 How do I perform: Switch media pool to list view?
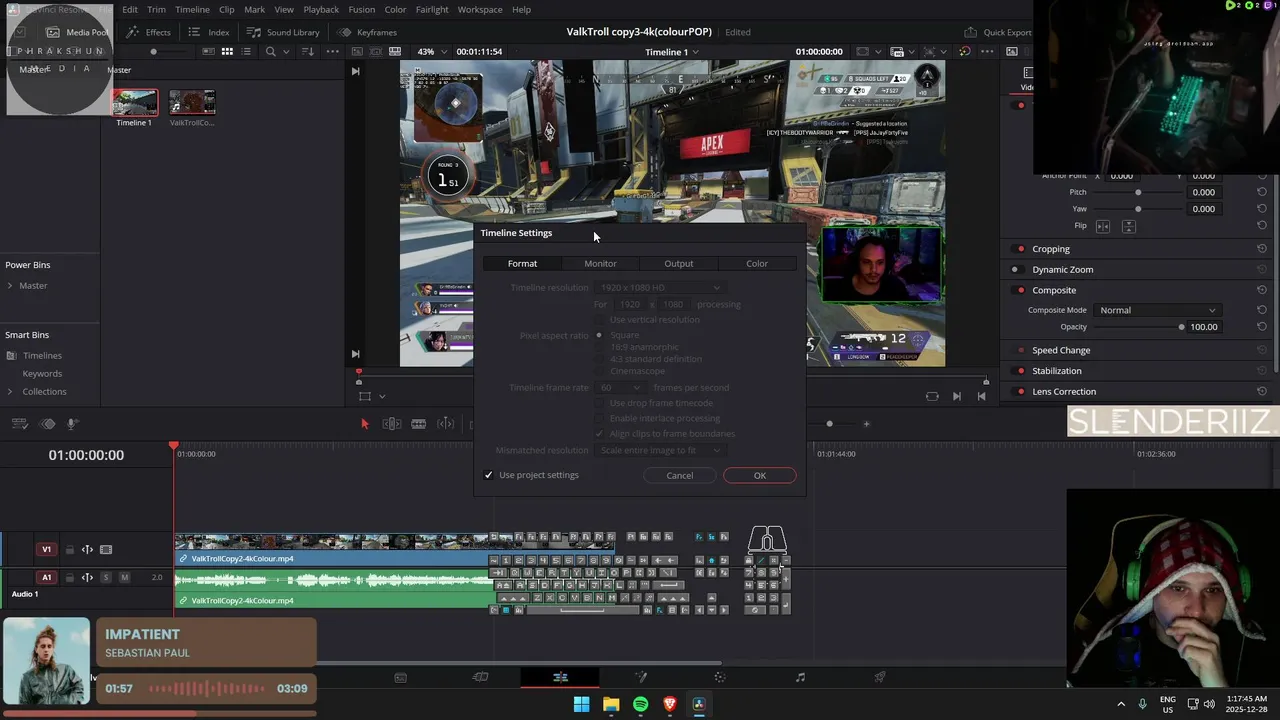pyautogui.click(x=246, y=51)
